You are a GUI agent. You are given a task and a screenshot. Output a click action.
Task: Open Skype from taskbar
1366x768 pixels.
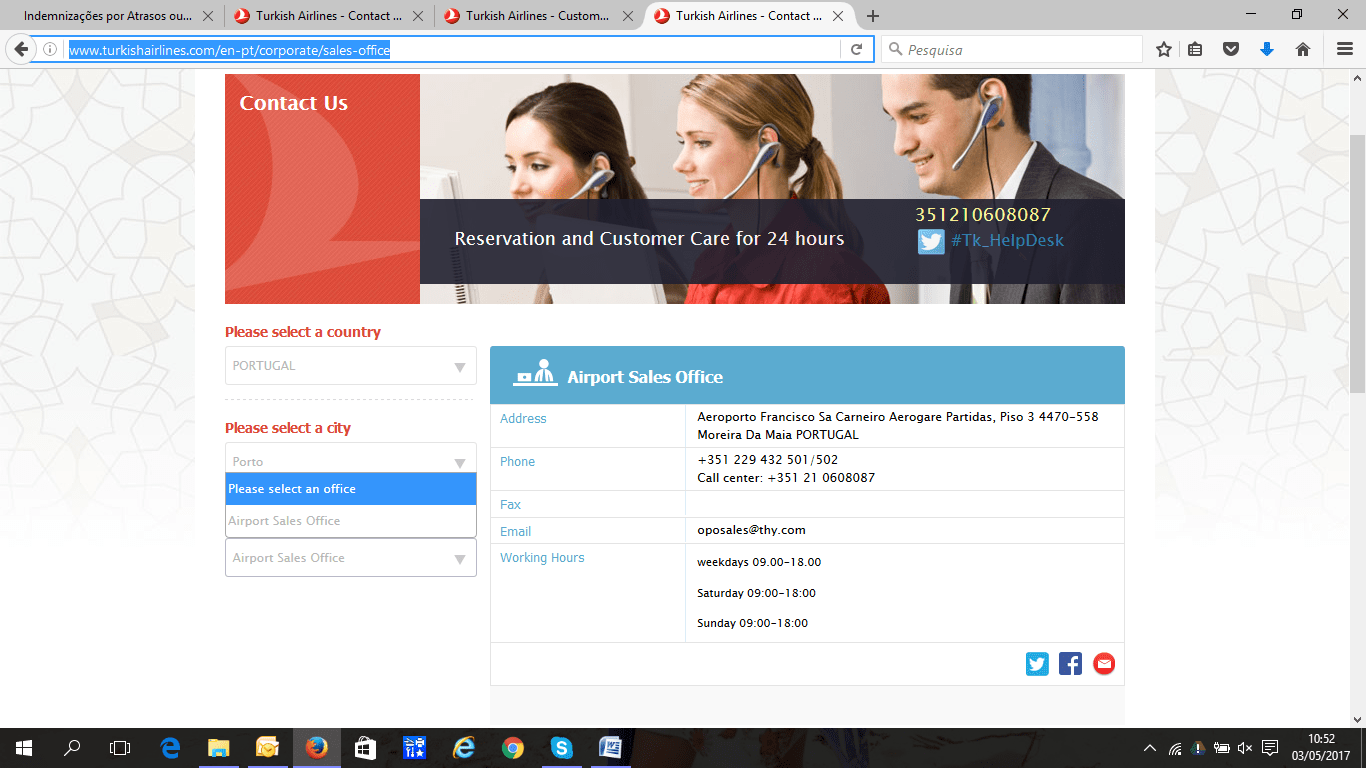(x=562, y=748)
